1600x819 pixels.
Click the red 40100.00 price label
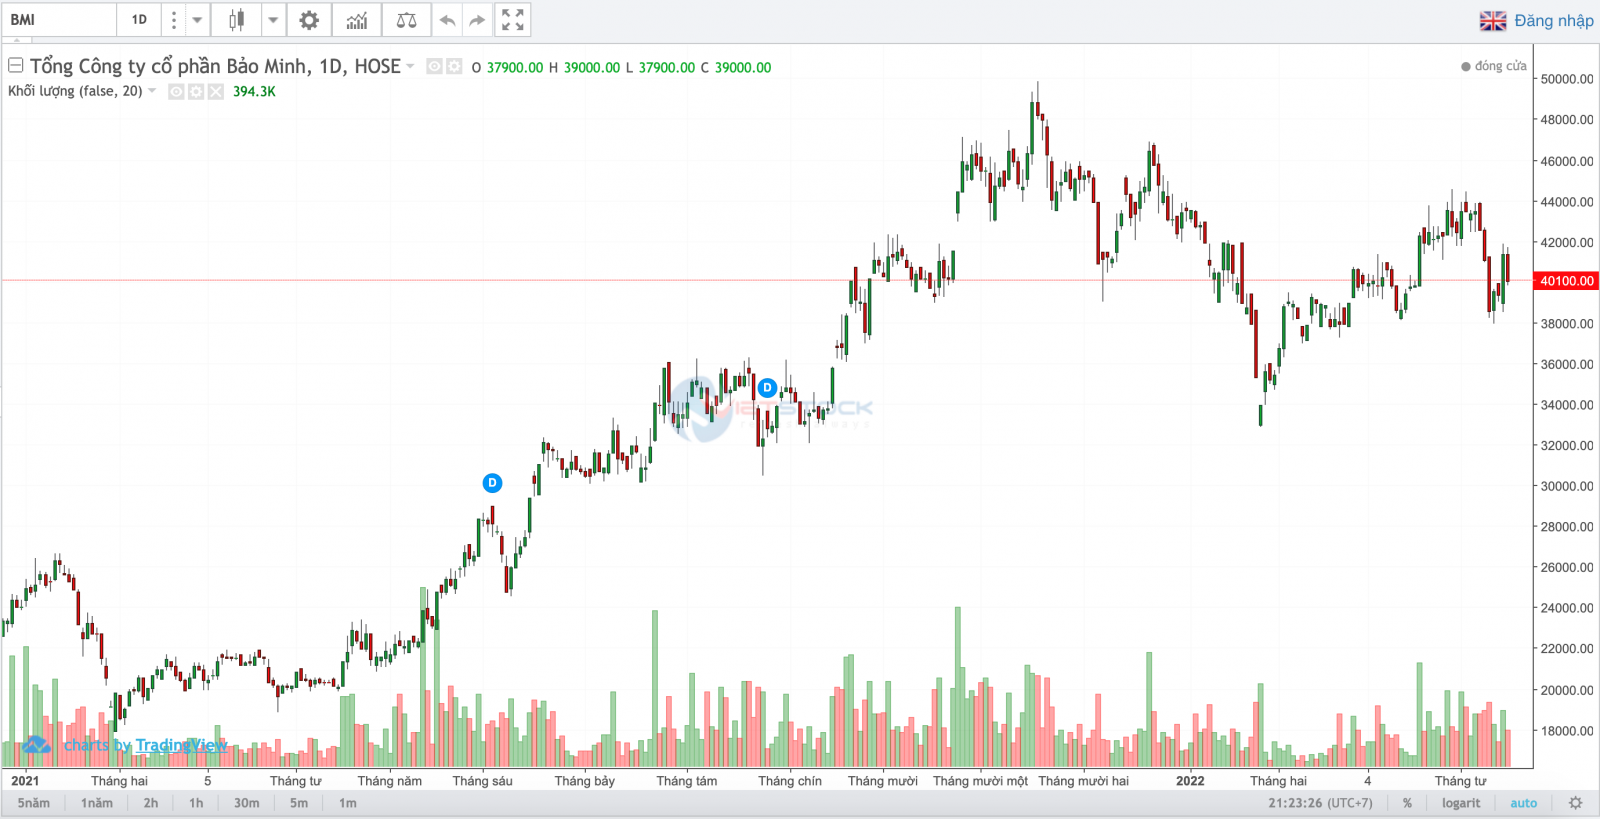click(x=1566, y=281)
